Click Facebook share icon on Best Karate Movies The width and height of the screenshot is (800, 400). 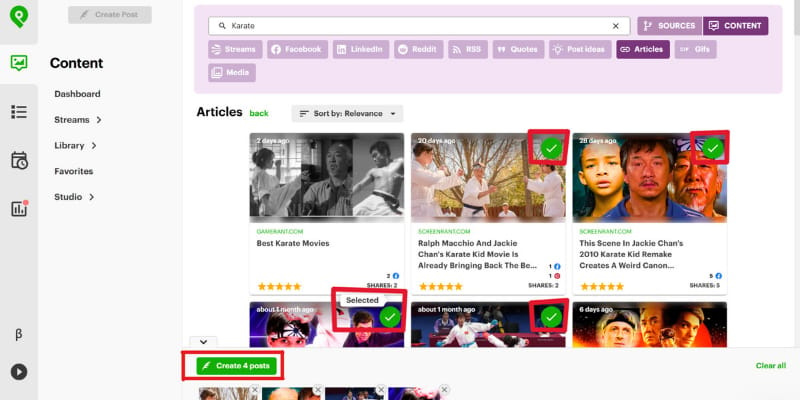pyautogui.click(x=395, y=276)
